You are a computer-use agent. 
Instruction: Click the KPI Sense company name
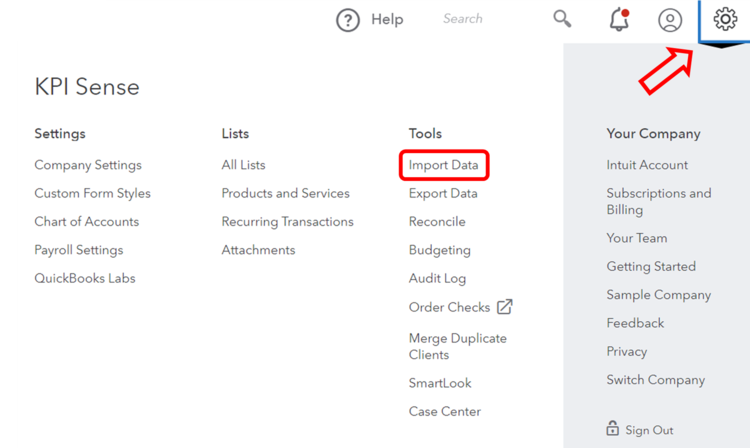(x=87, y=87)
